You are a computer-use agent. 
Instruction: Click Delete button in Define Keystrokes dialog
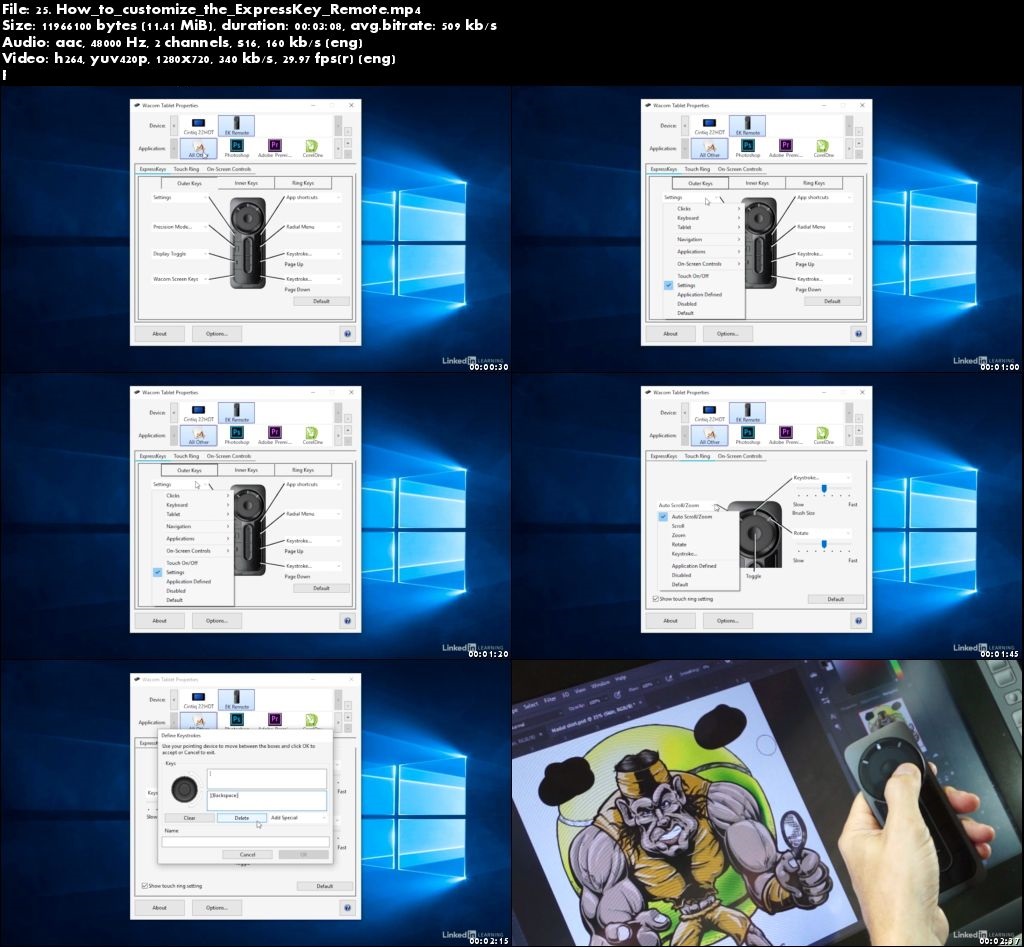coord(242,818)
